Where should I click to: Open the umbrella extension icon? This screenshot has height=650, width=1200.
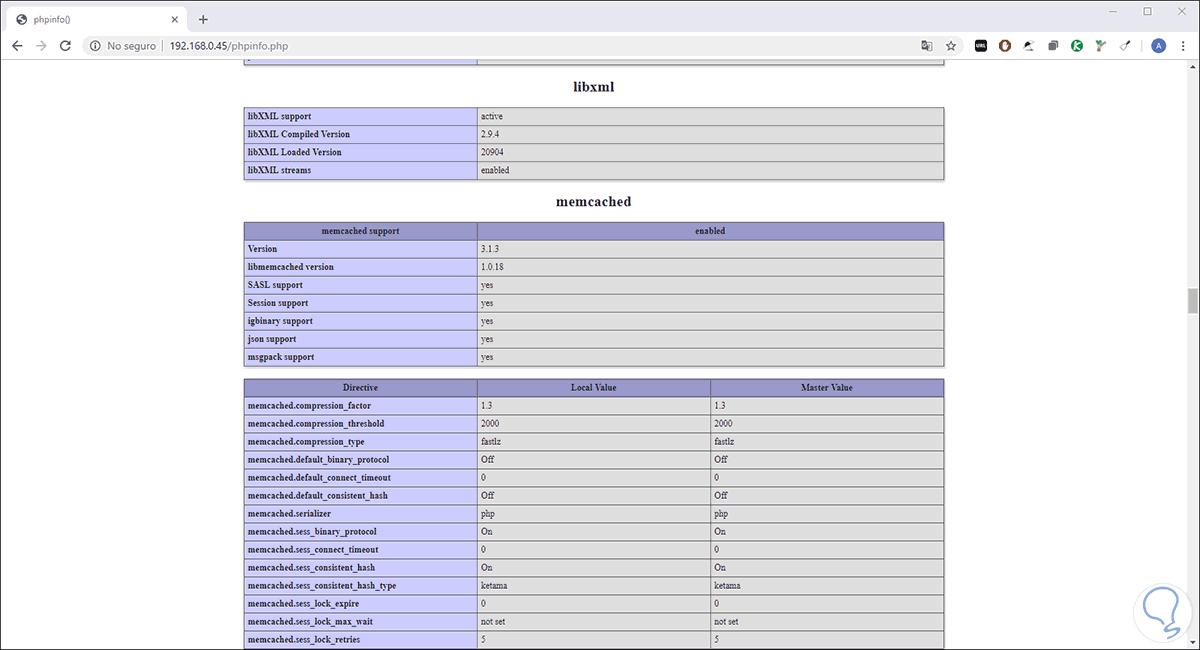(1029, 46)
